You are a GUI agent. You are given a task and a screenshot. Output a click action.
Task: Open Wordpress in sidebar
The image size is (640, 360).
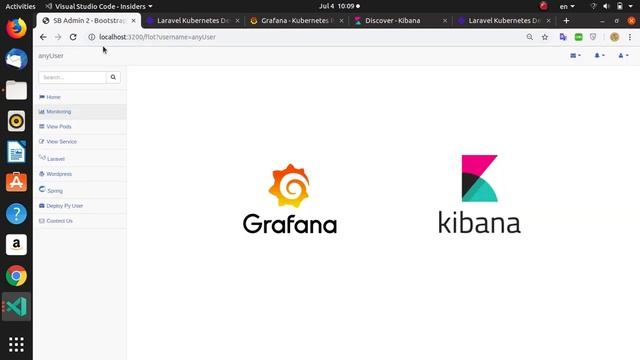tap(80, 174)
